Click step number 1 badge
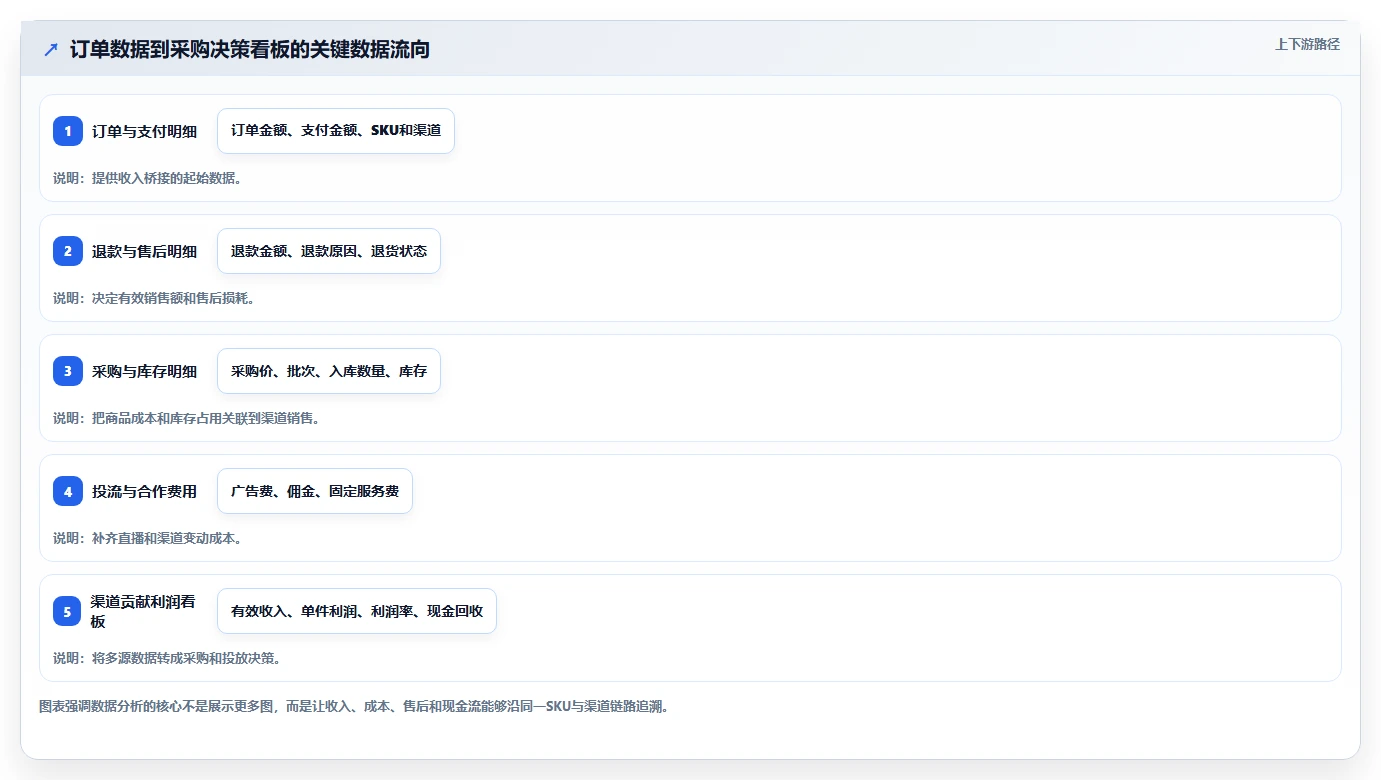Image resolution: width=1381 pixels, height=780 pixels. coord(68,131)
